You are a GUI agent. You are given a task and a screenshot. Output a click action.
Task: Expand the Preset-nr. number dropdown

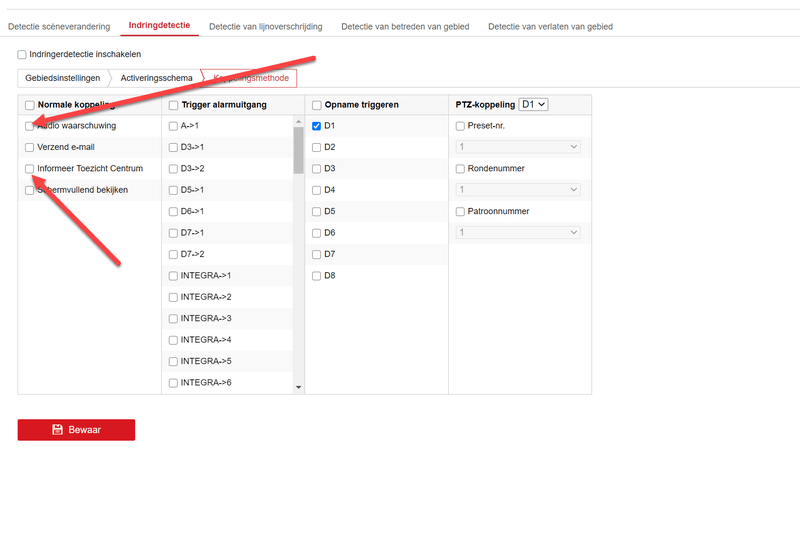[x=519, y=147]
